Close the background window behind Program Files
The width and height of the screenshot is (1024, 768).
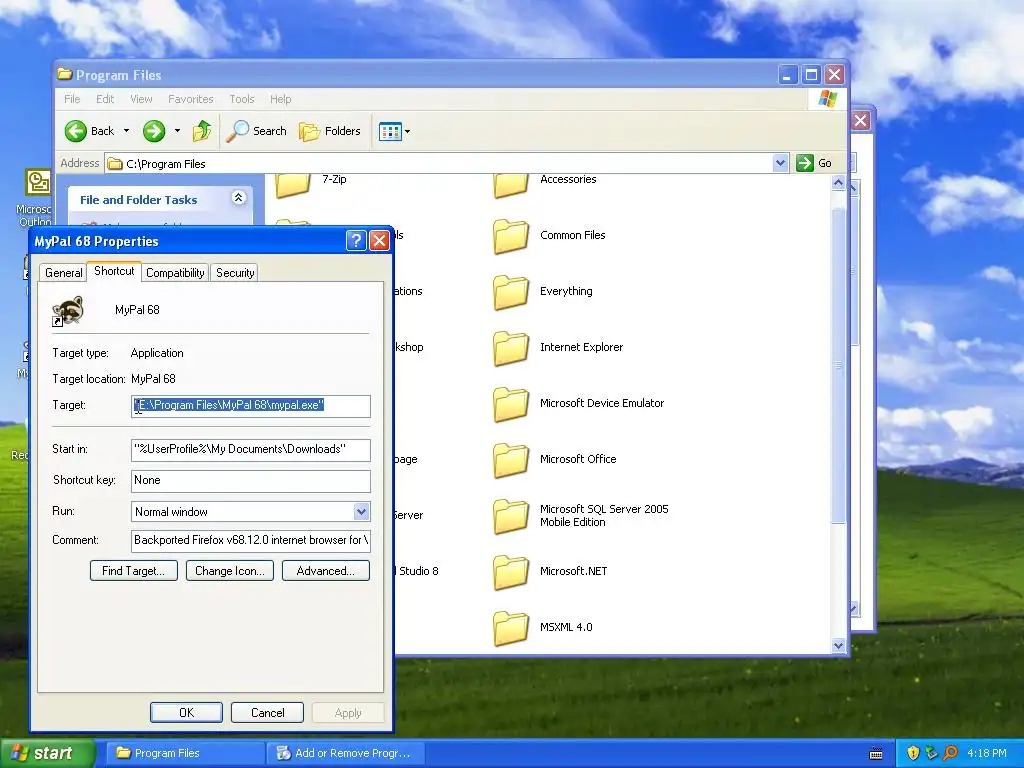[861, 121]
